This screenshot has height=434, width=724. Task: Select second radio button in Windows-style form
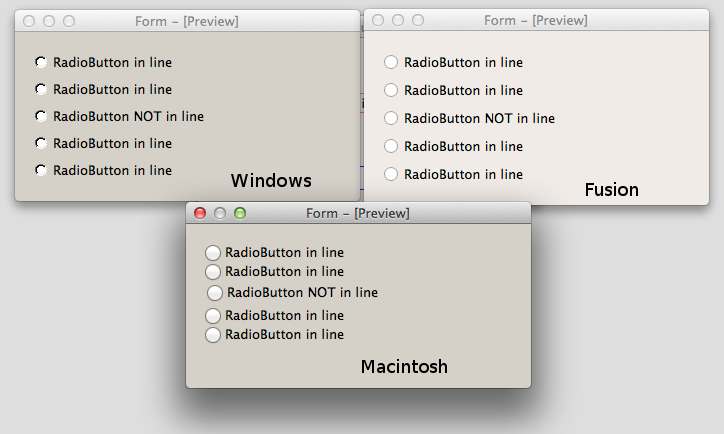pyautogui.click(x=41, y=89)
